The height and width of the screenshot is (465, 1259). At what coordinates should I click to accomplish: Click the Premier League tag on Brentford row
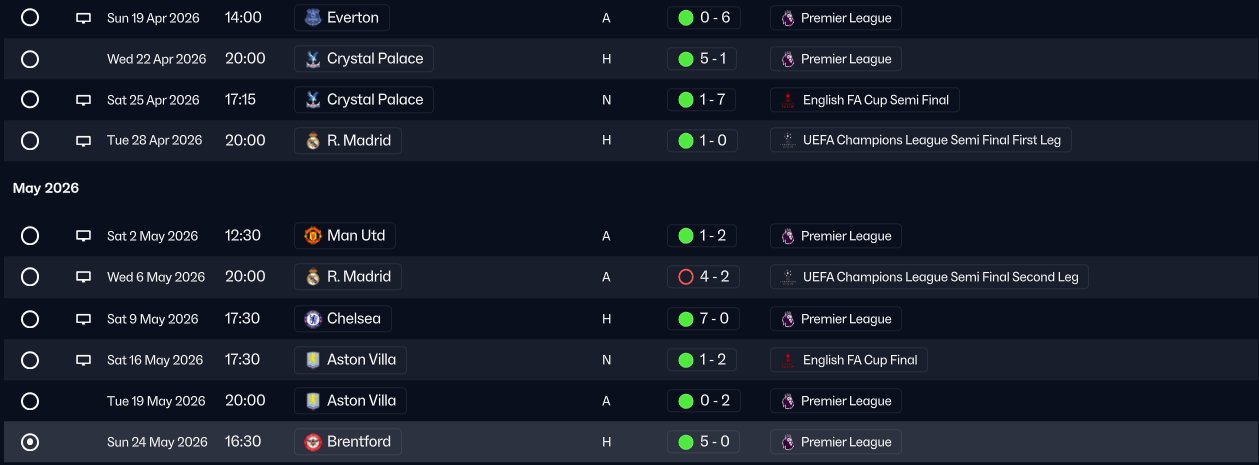[x=836, y=442]
